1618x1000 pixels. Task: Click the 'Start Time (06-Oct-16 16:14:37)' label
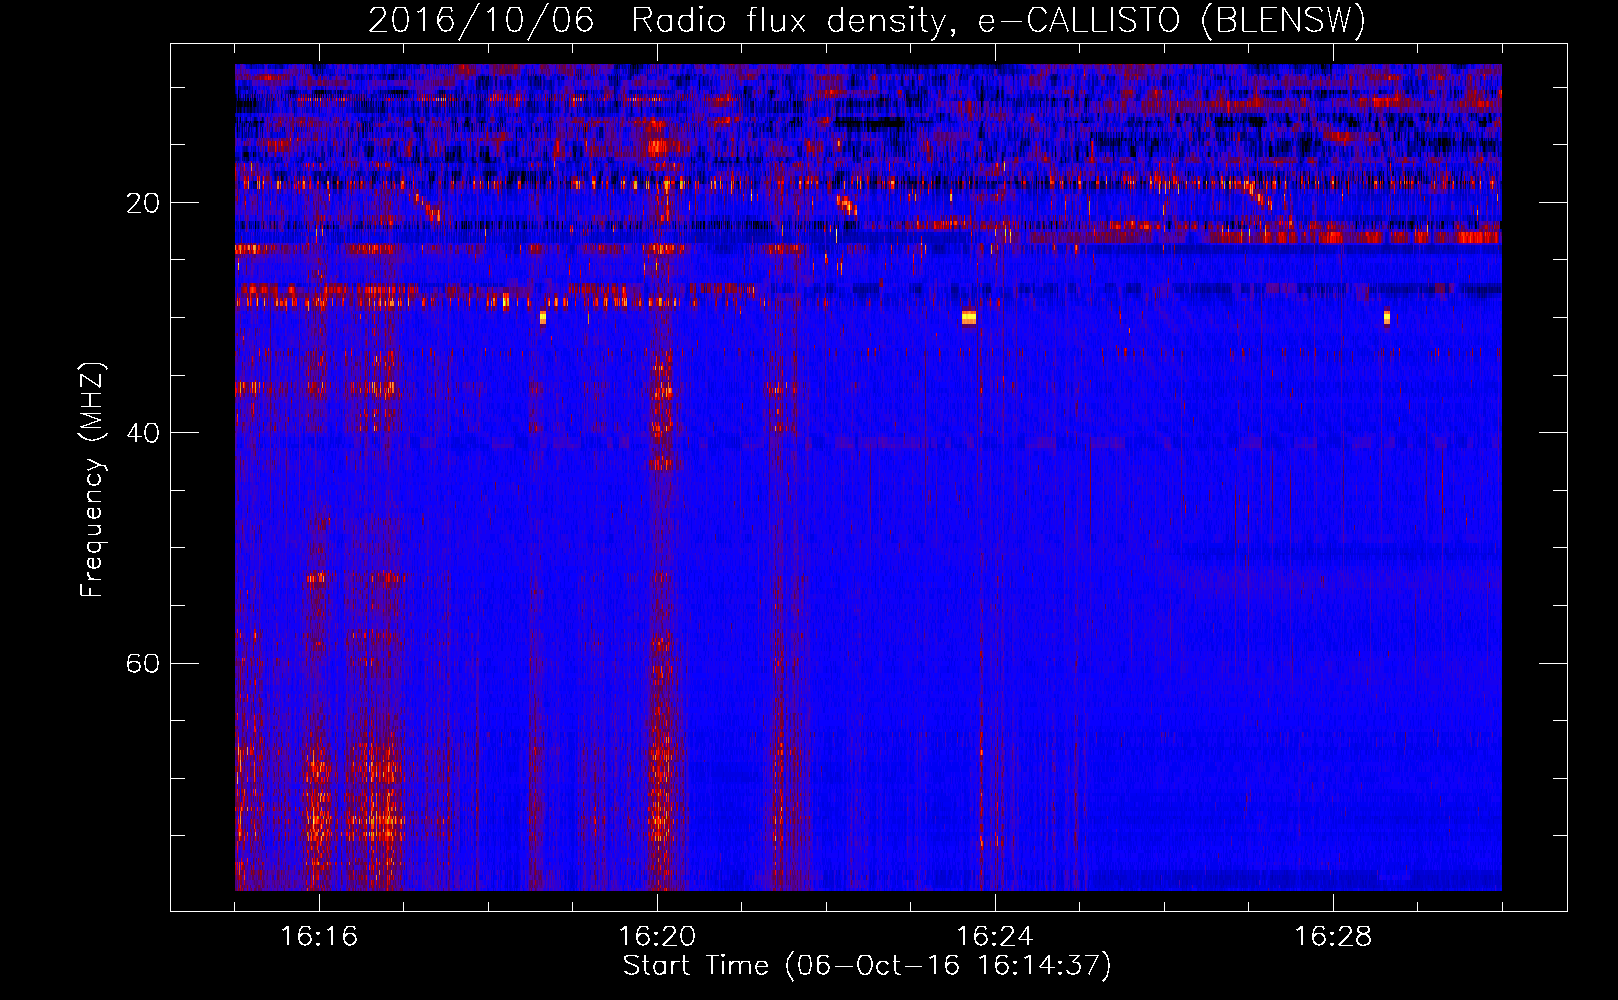point(867,966)
